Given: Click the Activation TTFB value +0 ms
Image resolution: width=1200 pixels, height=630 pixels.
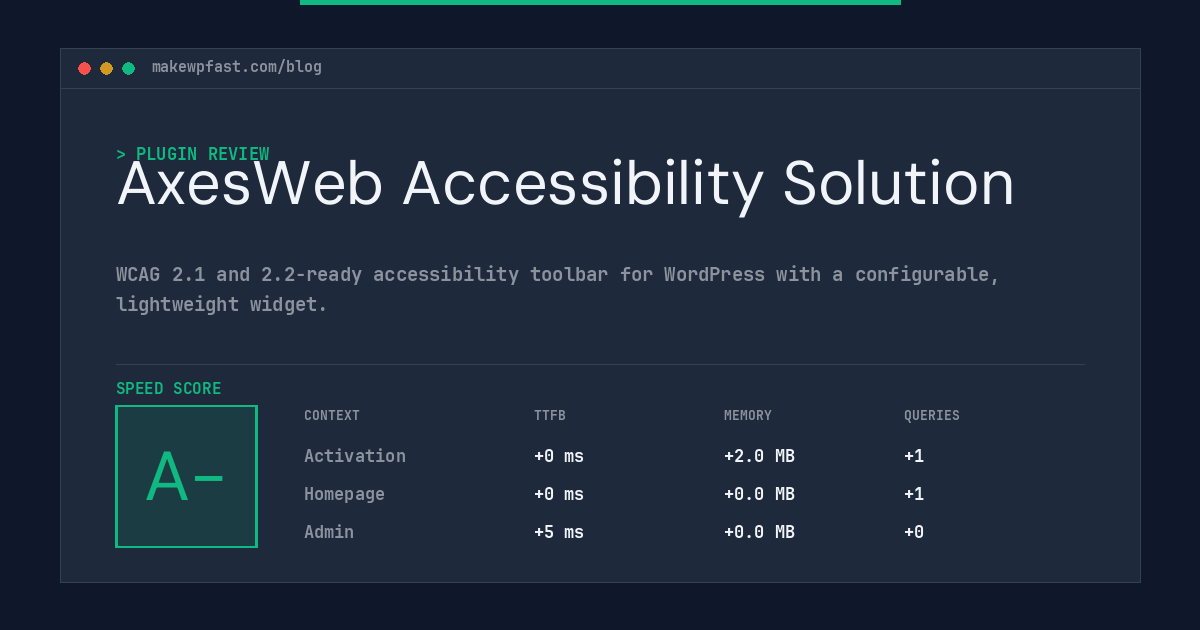Looking at the screenshot, I should pos(559,456).
